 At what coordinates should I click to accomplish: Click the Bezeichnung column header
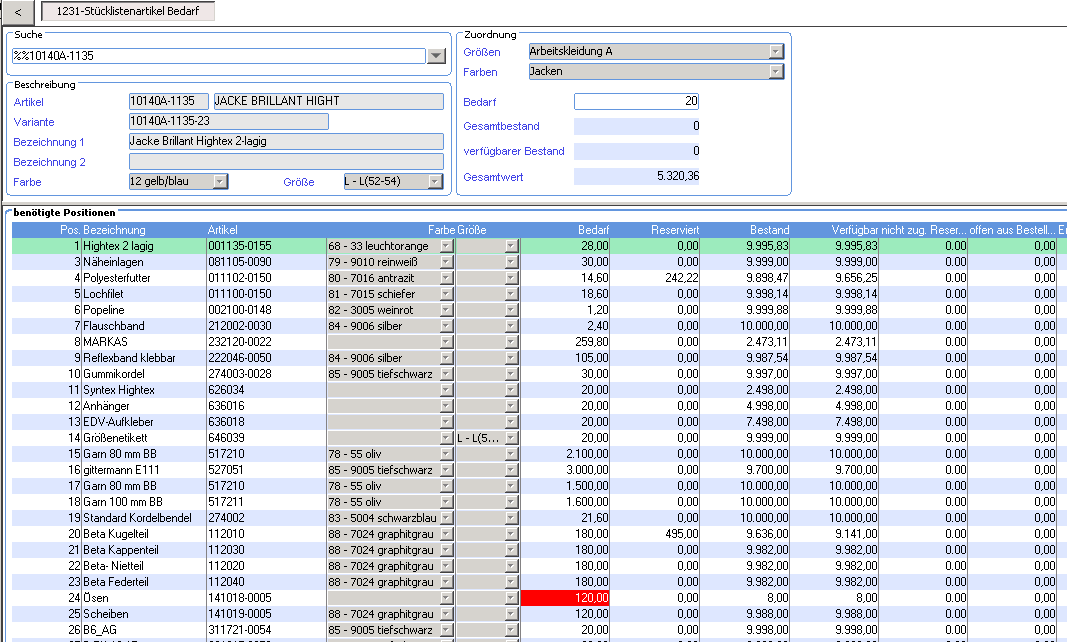(114, 230)
